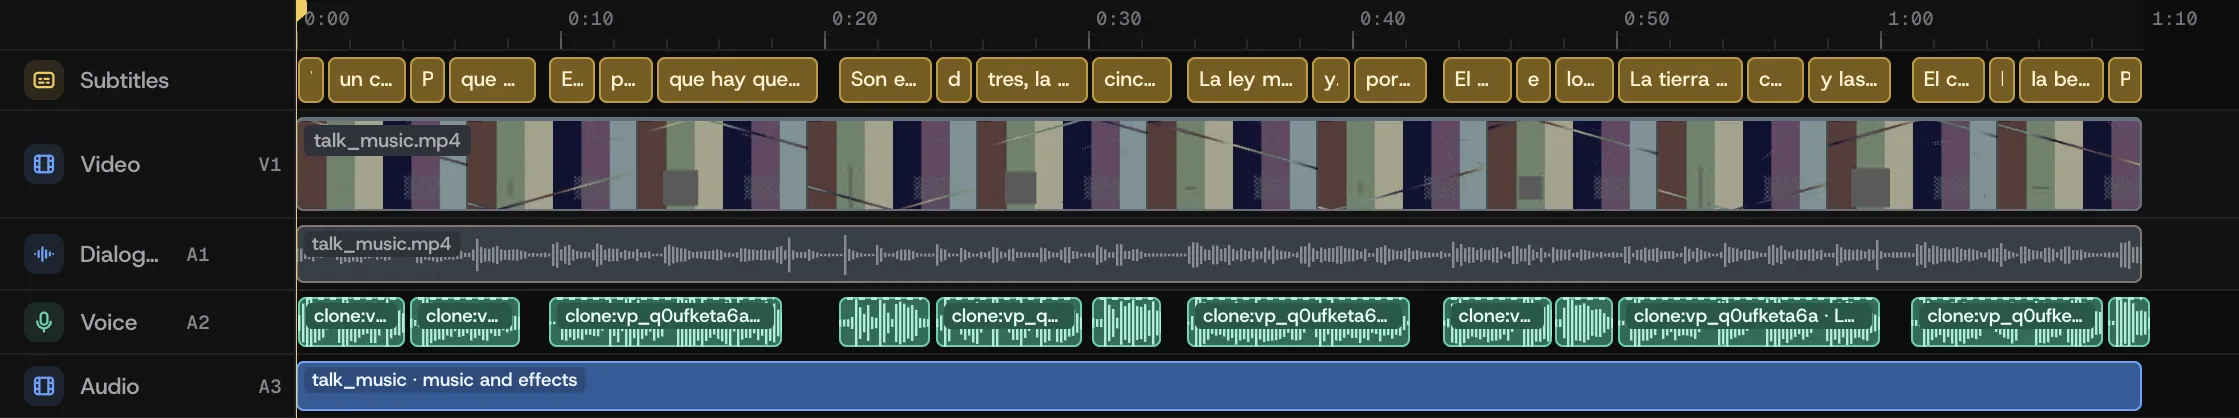Viewport: 2239px width, 418px height.
Task: Jump to 1:10 on the time ruler
Action: 2174,19
